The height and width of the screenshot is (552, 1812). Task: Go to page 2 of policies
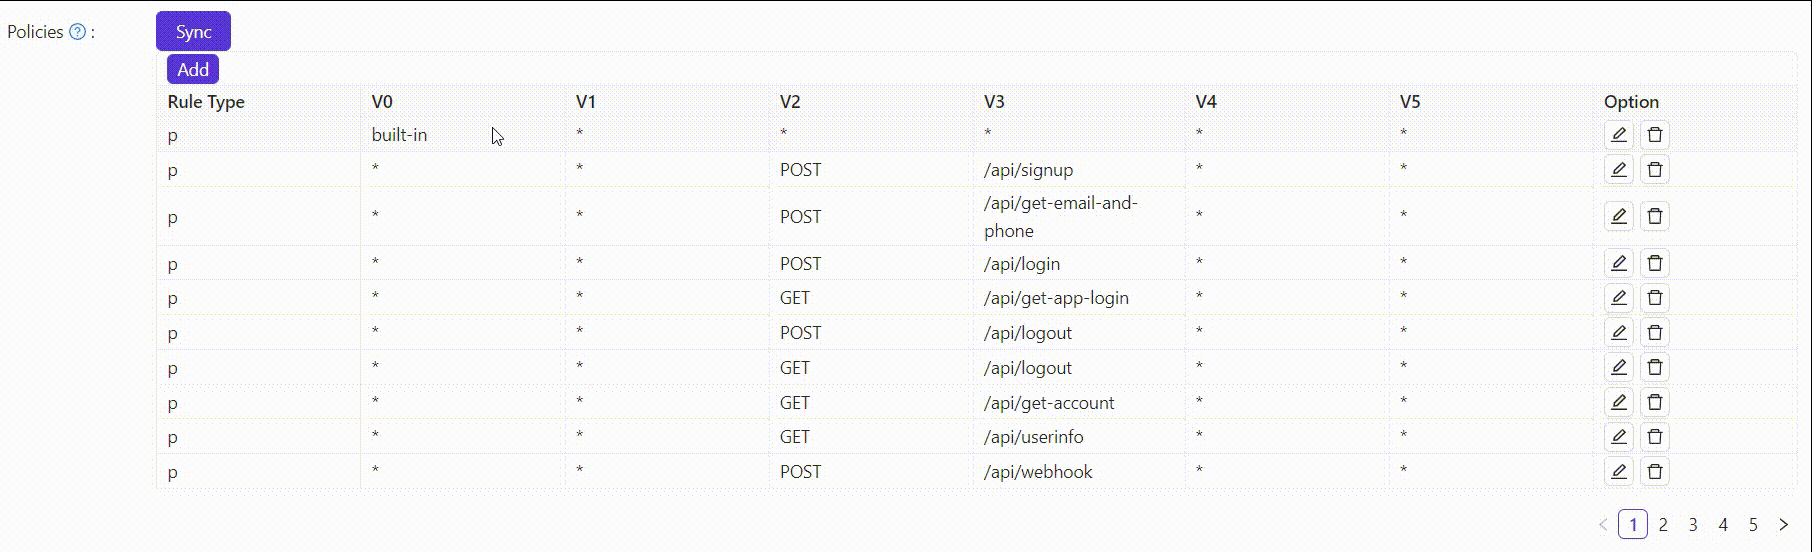coord(1663,524)
